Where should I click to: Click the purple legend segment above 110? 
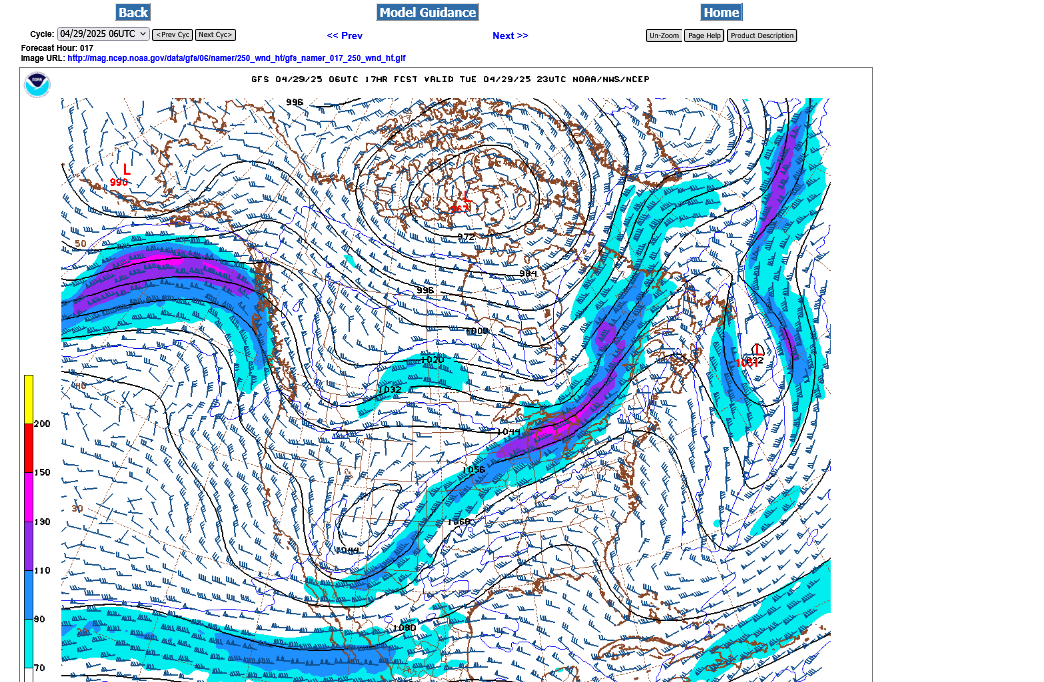click(29, 546)
